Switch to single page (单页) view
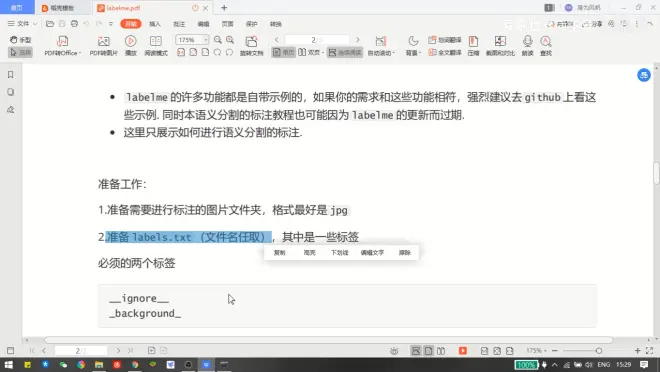660x372 pixels. click(283, 52)
